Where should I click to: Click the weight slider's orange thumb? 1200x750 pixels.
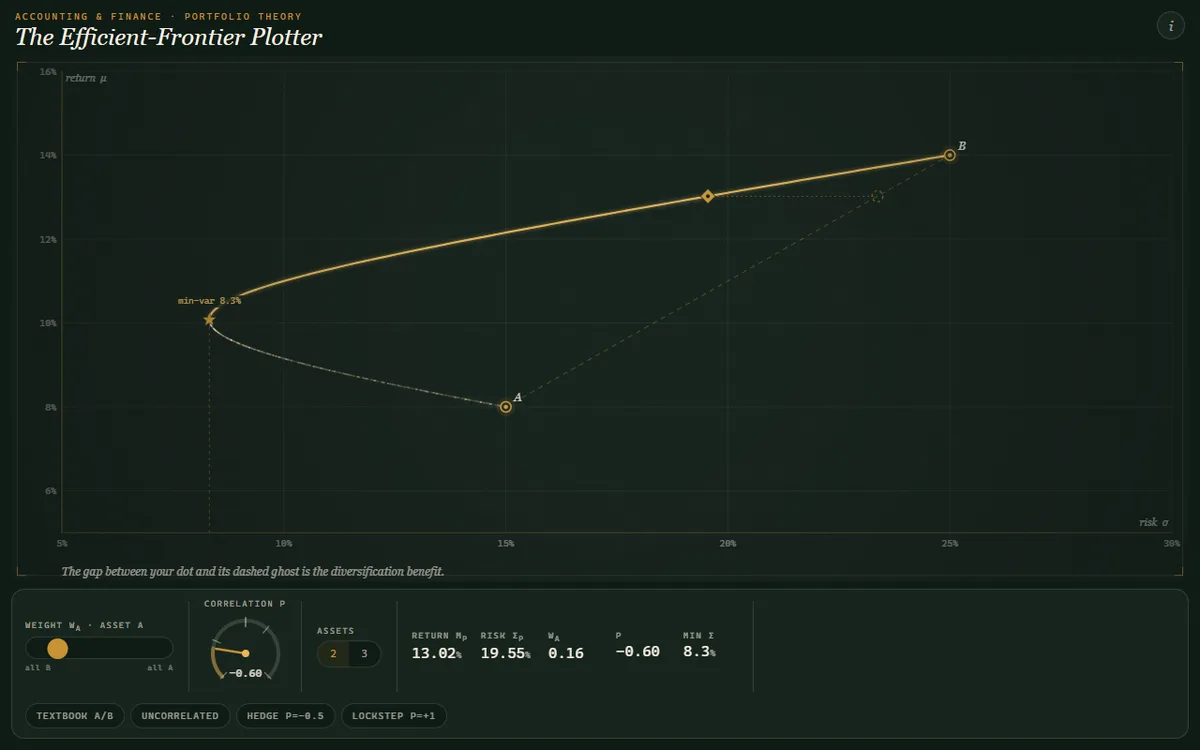58,648
